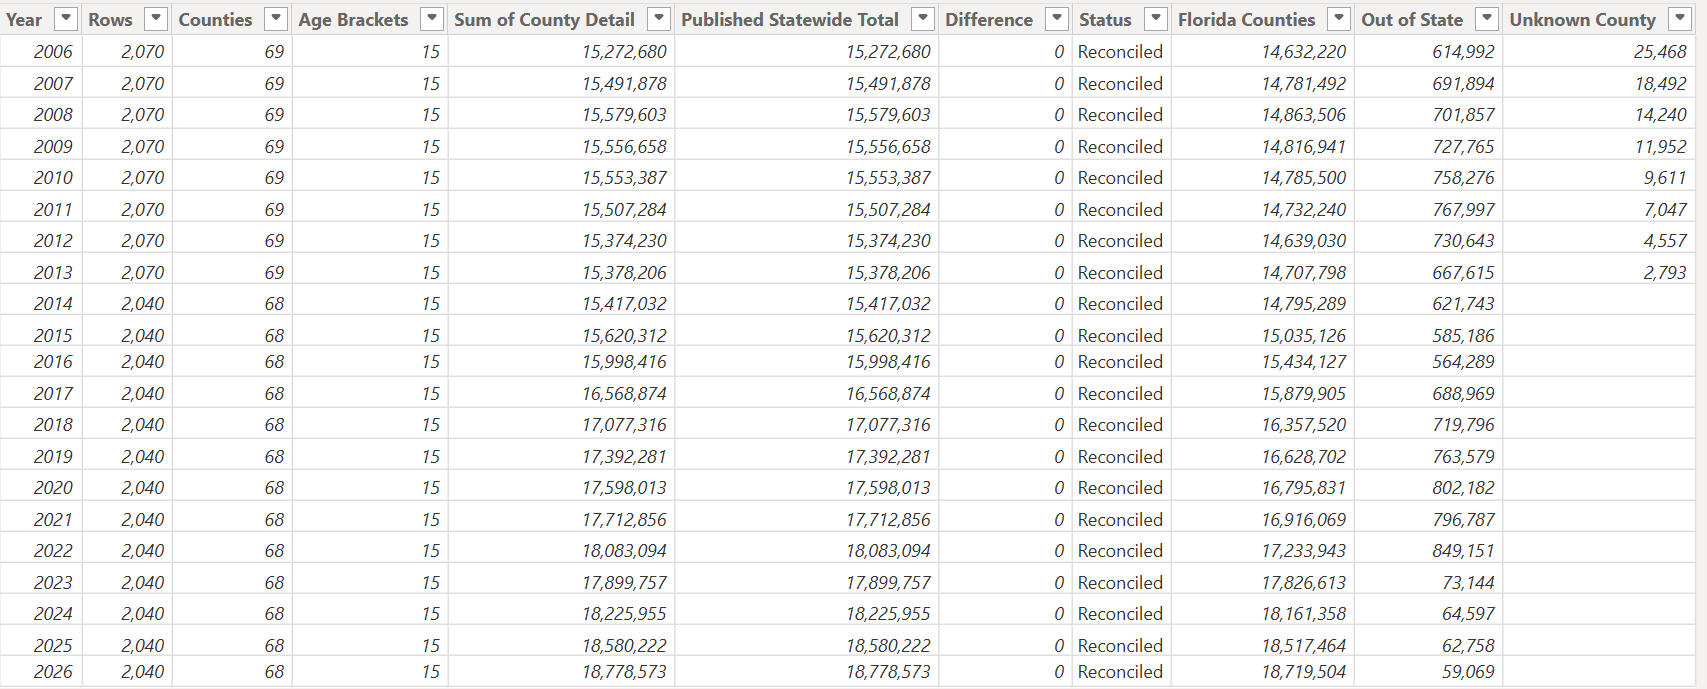Select Out of State value 719,796
Image resolution: width=1707 pixels, height=689 pixels.
point(1463,424)
